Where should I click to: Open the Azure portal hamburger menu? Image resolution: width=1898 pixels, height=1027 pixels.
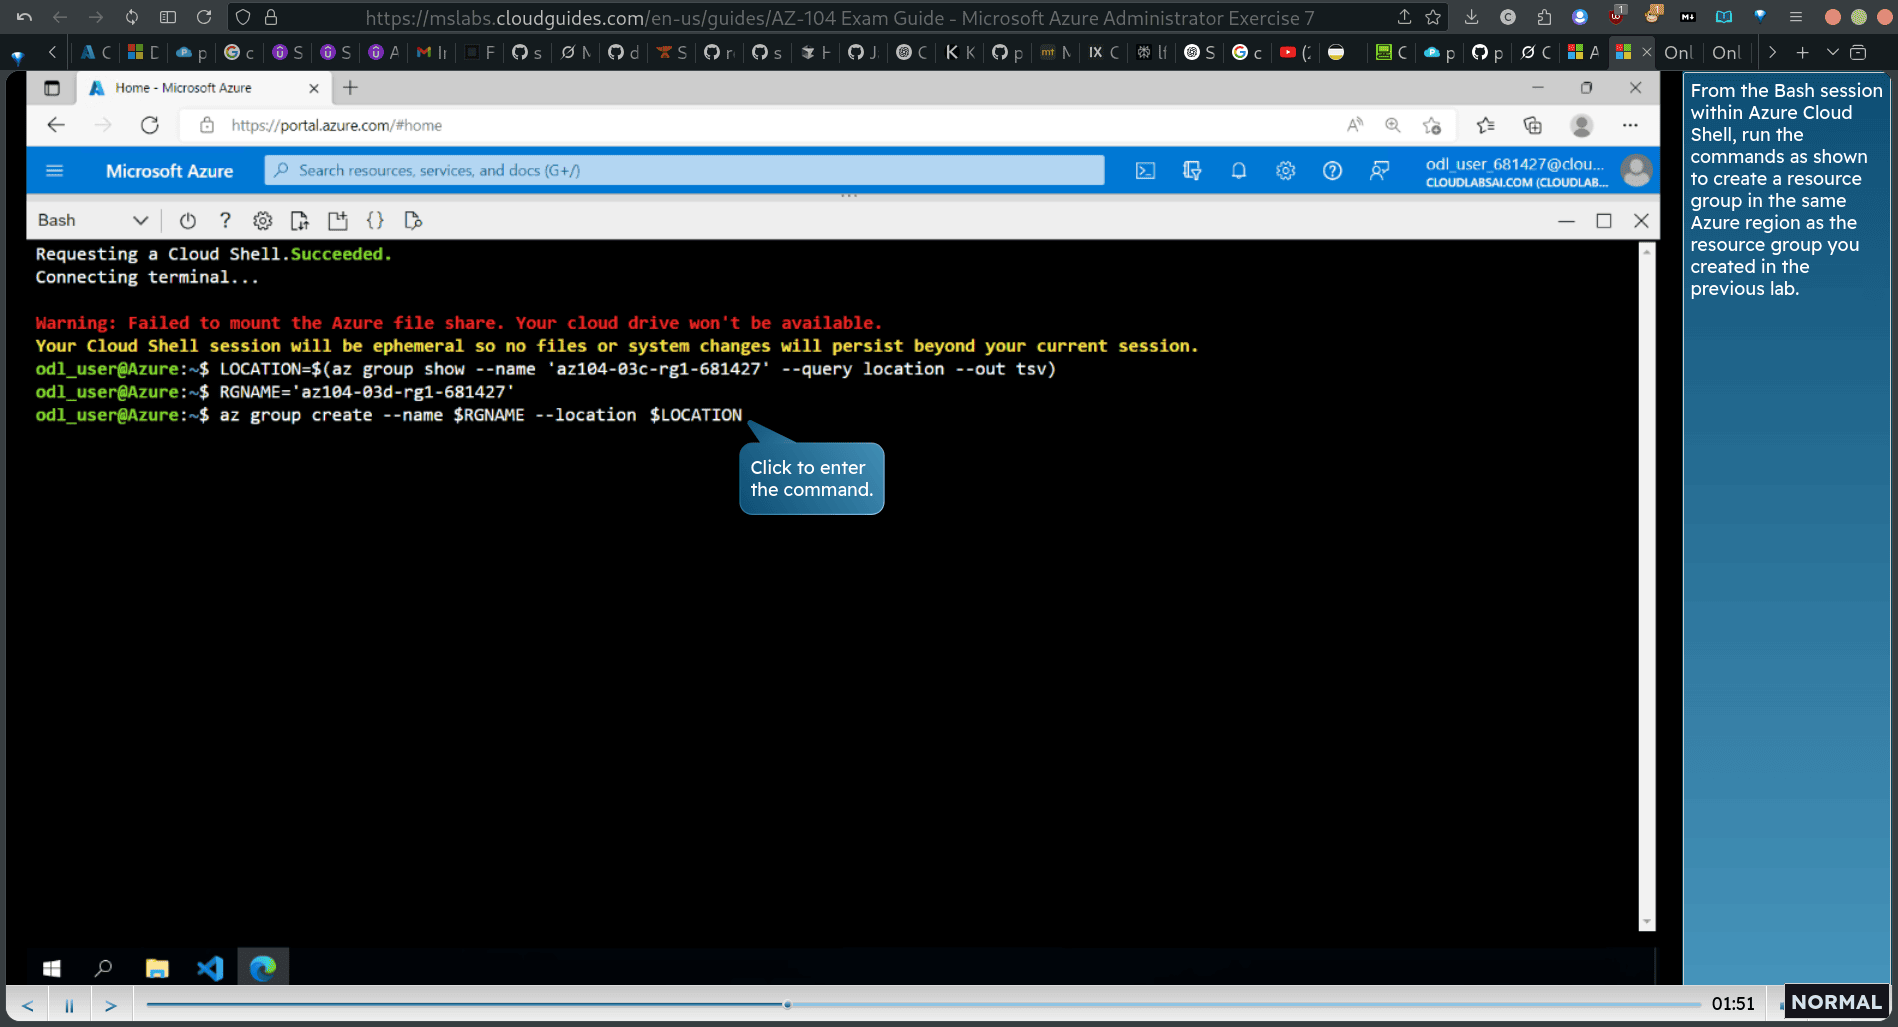[55, 171]
